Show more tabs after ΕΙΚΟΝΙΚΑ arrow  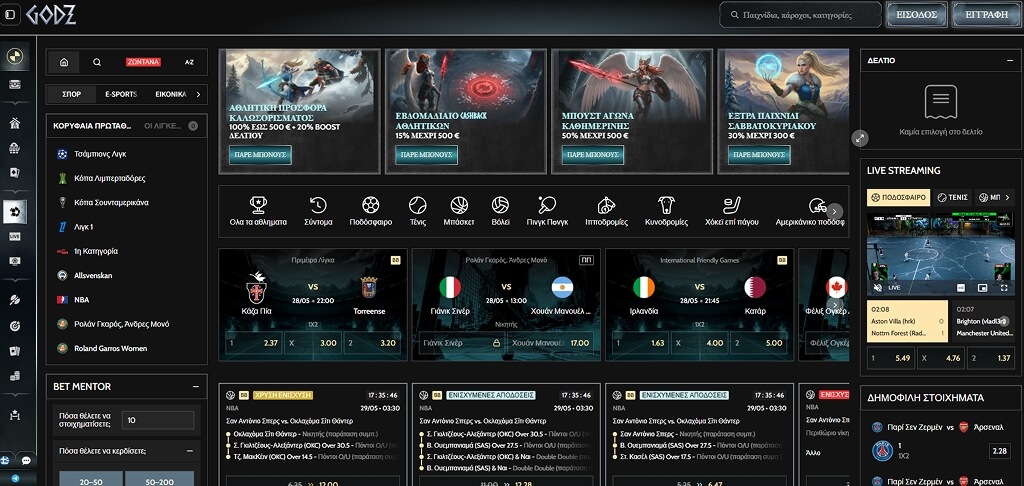point(198,94)
